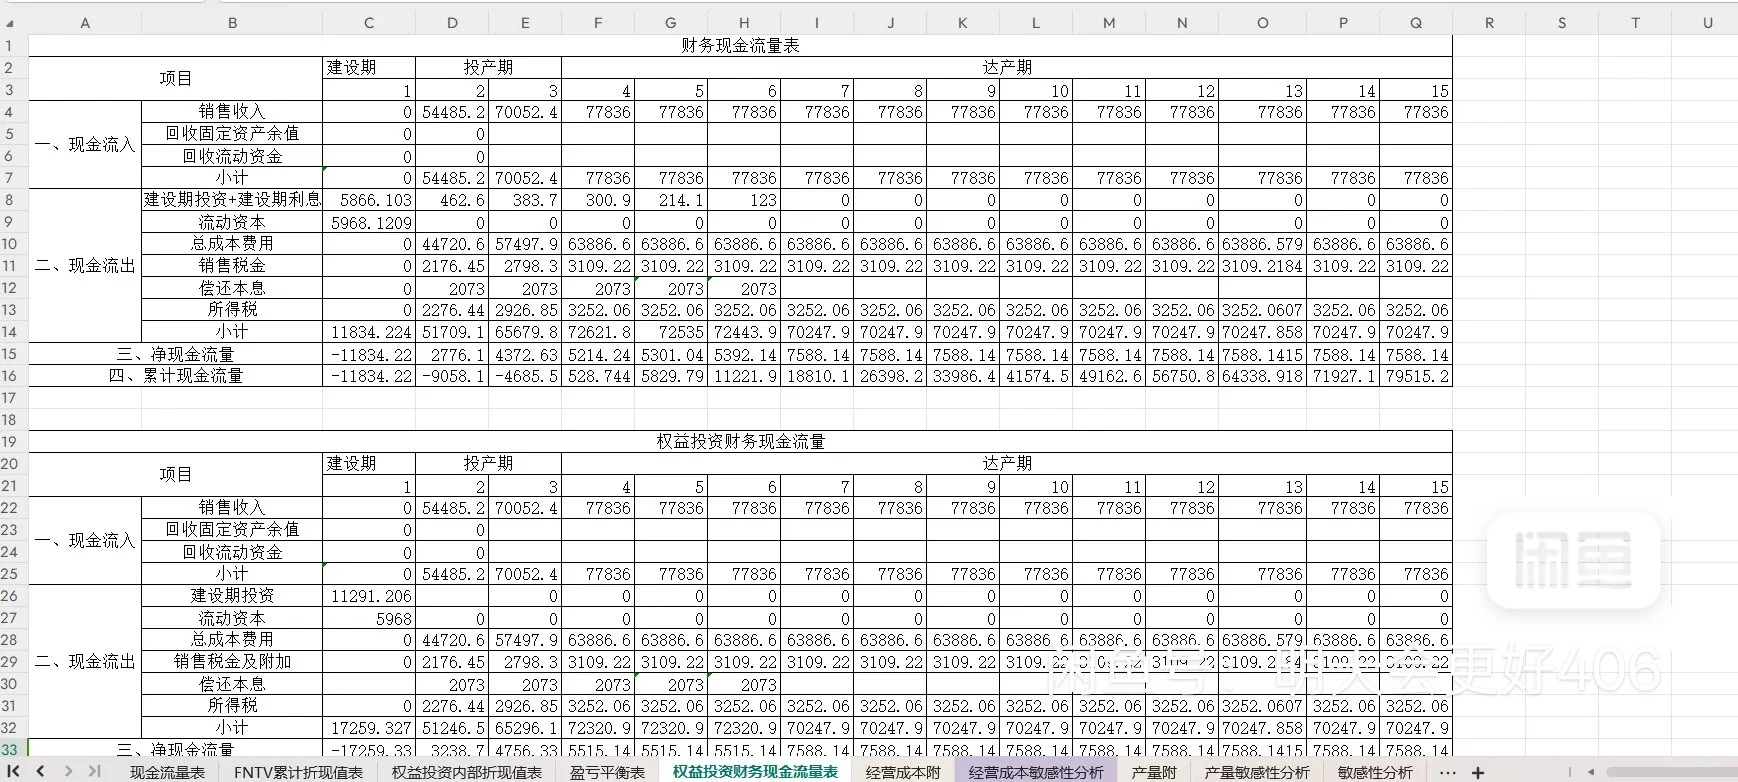Screen dimensions: 1738x782
Task: Select column U header
Action: tap(1707, 22)
